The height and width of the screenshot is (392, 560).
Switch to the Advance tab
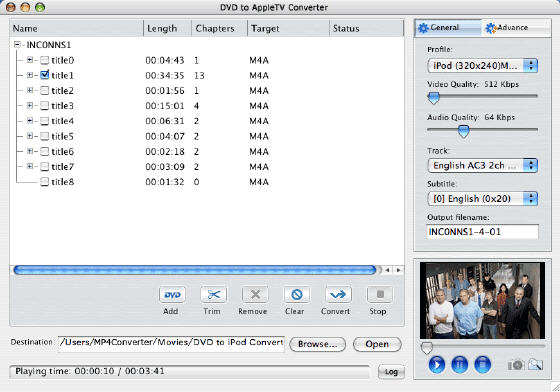[x=516, y=27]
